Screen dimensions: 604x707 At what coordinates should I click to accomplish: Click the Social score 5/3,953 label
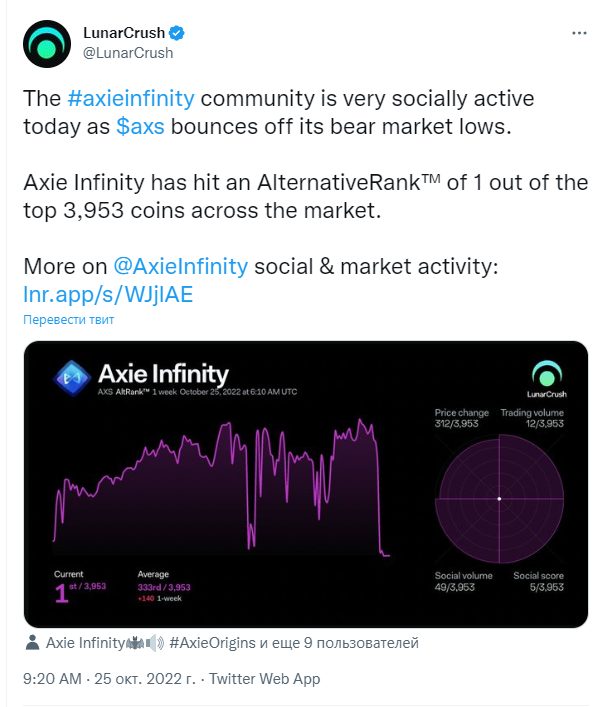538,581
